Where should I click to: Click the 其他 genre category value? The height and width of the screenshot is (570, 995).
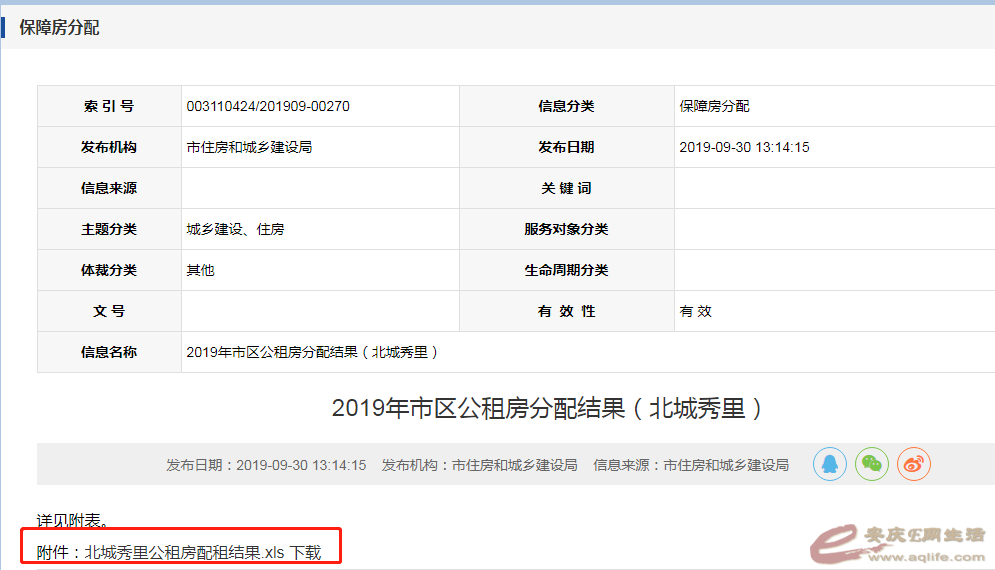coord(200,270)
